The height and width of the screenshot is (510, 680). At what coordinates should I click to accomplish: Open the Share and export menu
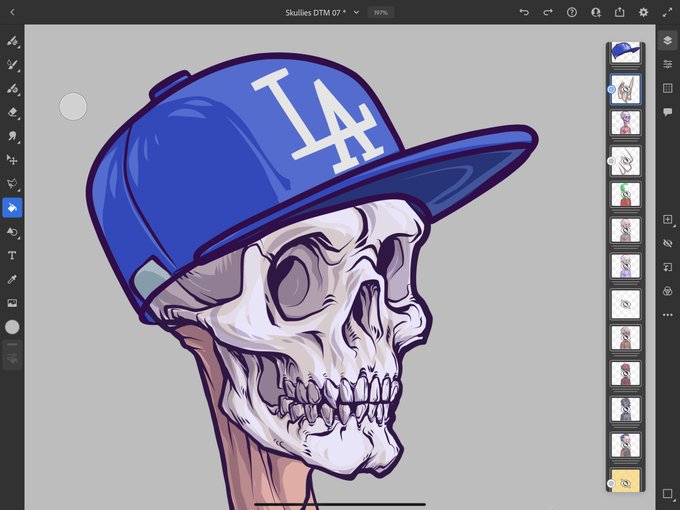(x=620, y=12)
